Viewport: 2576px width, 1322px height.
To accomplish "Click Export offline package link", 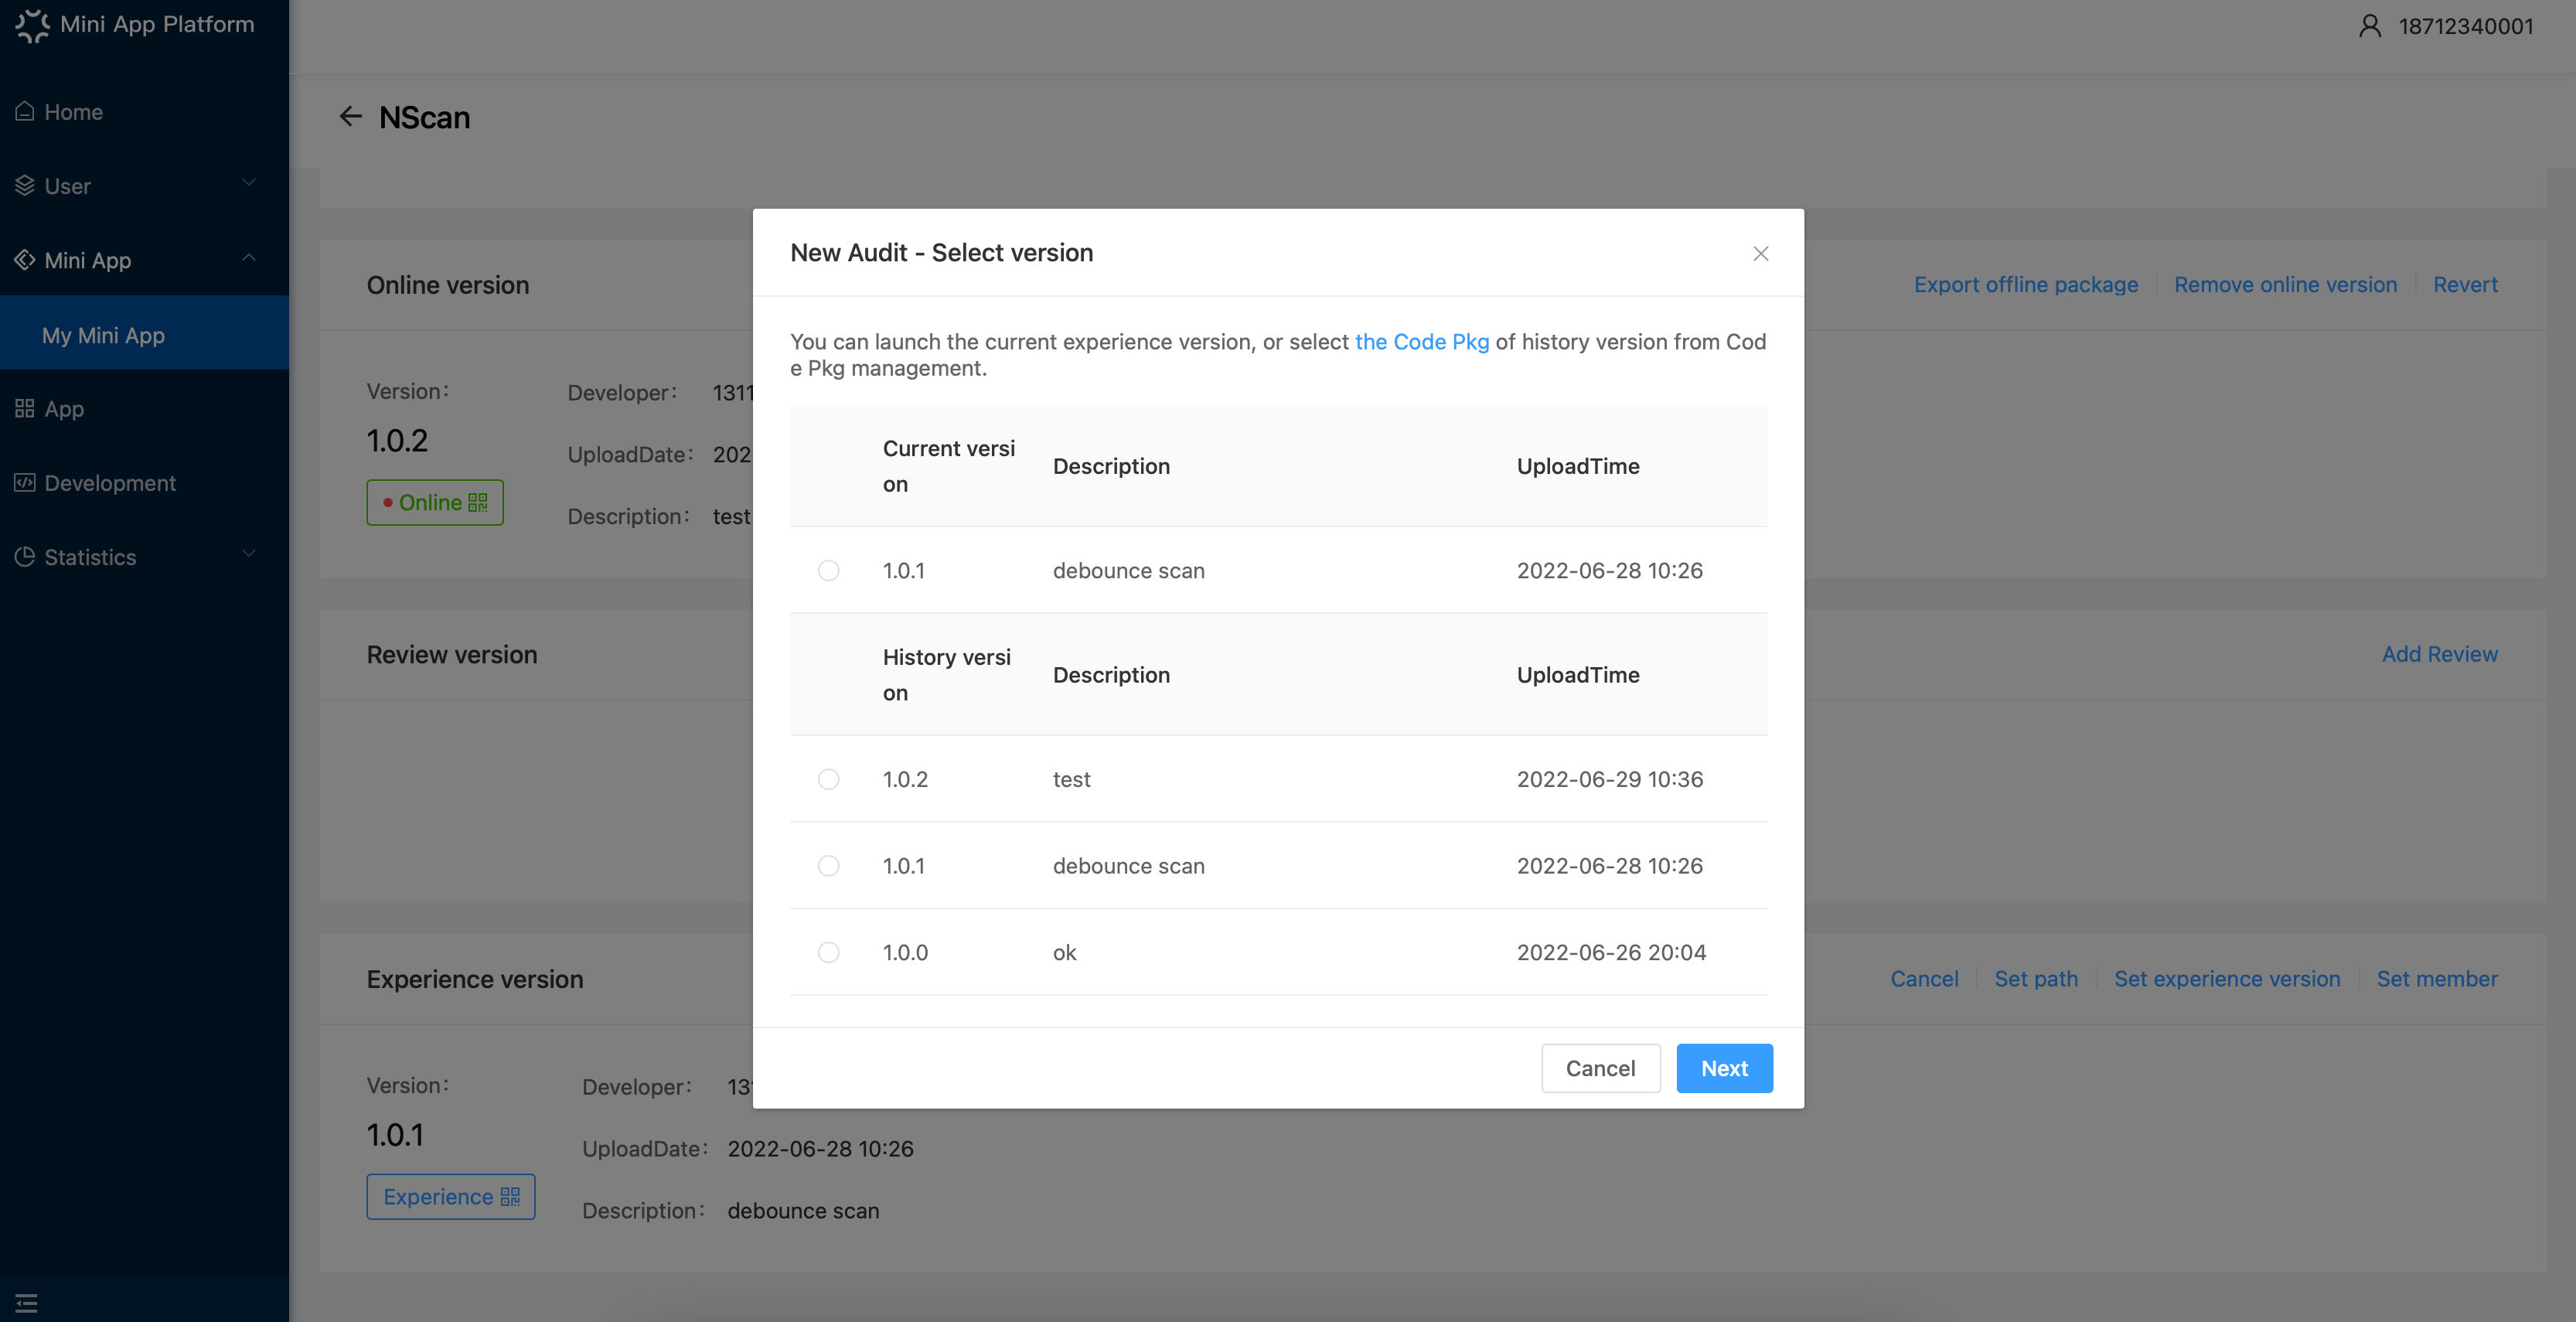I will coord(2025,284).
